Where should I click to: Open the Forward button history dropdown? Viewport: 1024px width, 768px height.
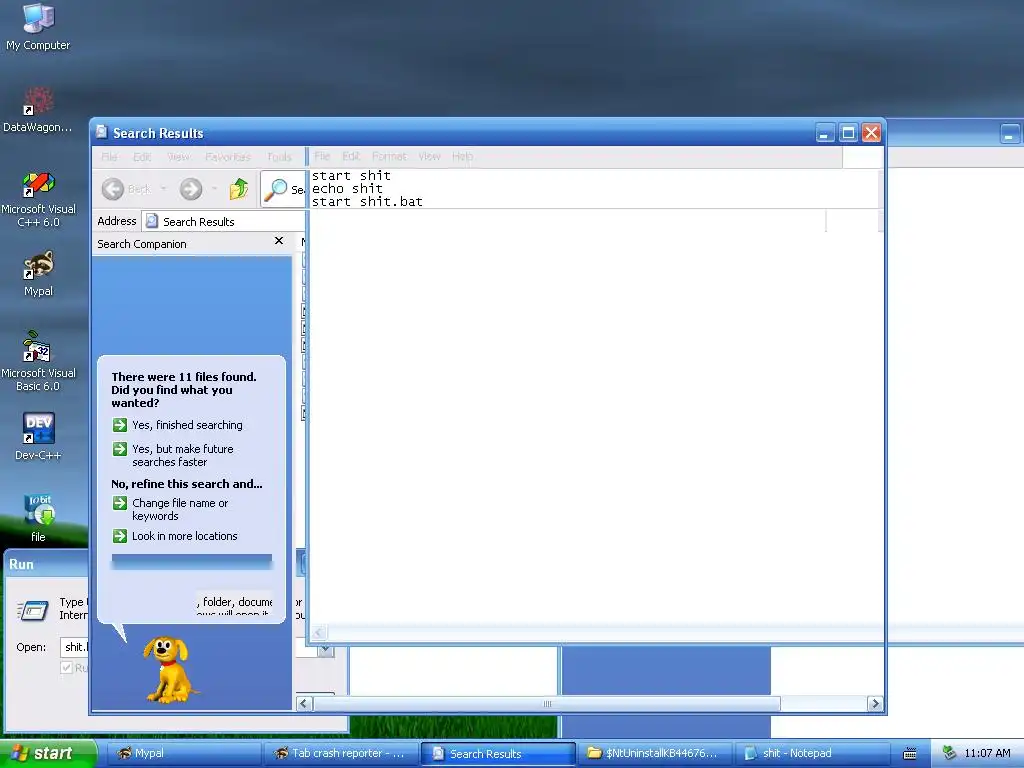tap(214, 189)
